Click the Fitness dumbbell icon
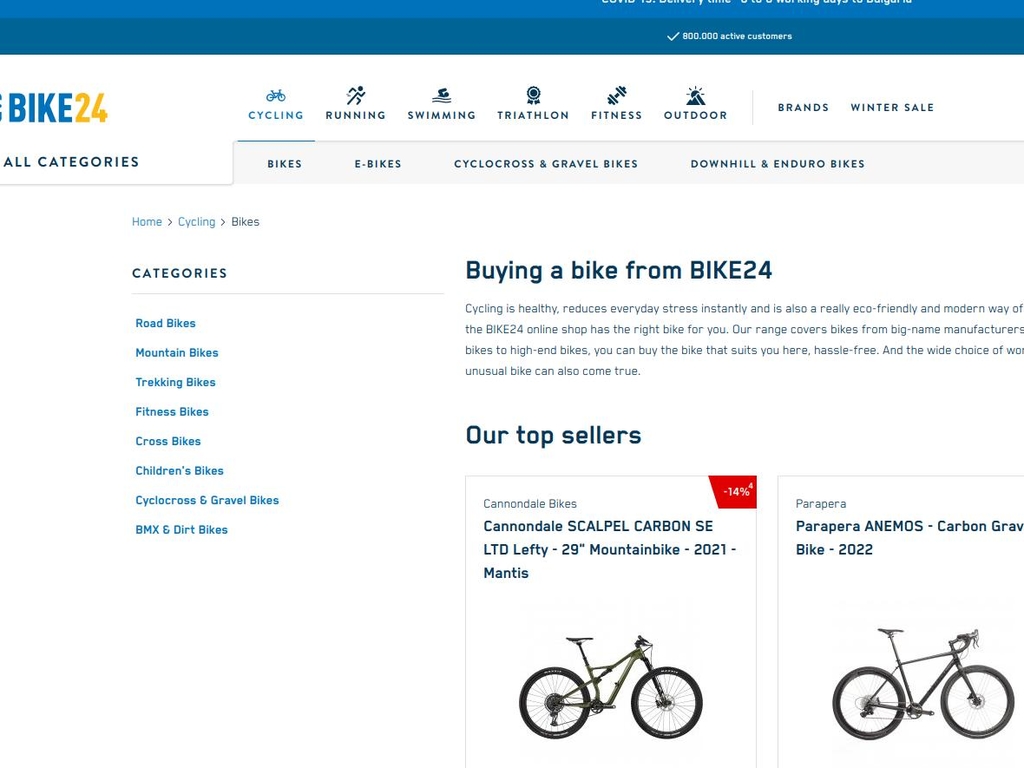Image resolution: width=1024 pixels, height=768 pixels. 616,96
